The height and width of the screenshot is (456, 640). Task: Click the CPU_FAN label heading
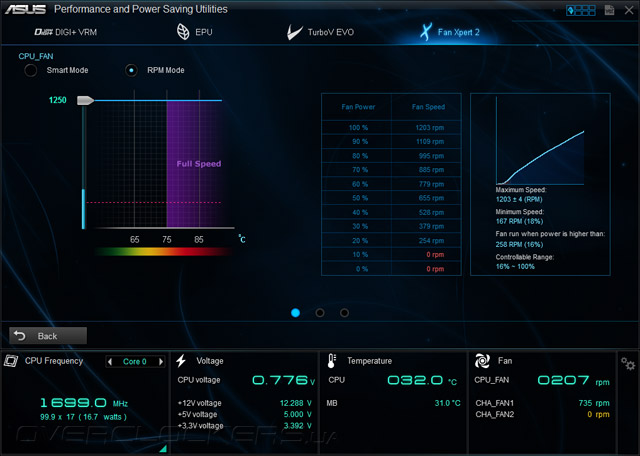pyautogui.click(x=36, y=56)
